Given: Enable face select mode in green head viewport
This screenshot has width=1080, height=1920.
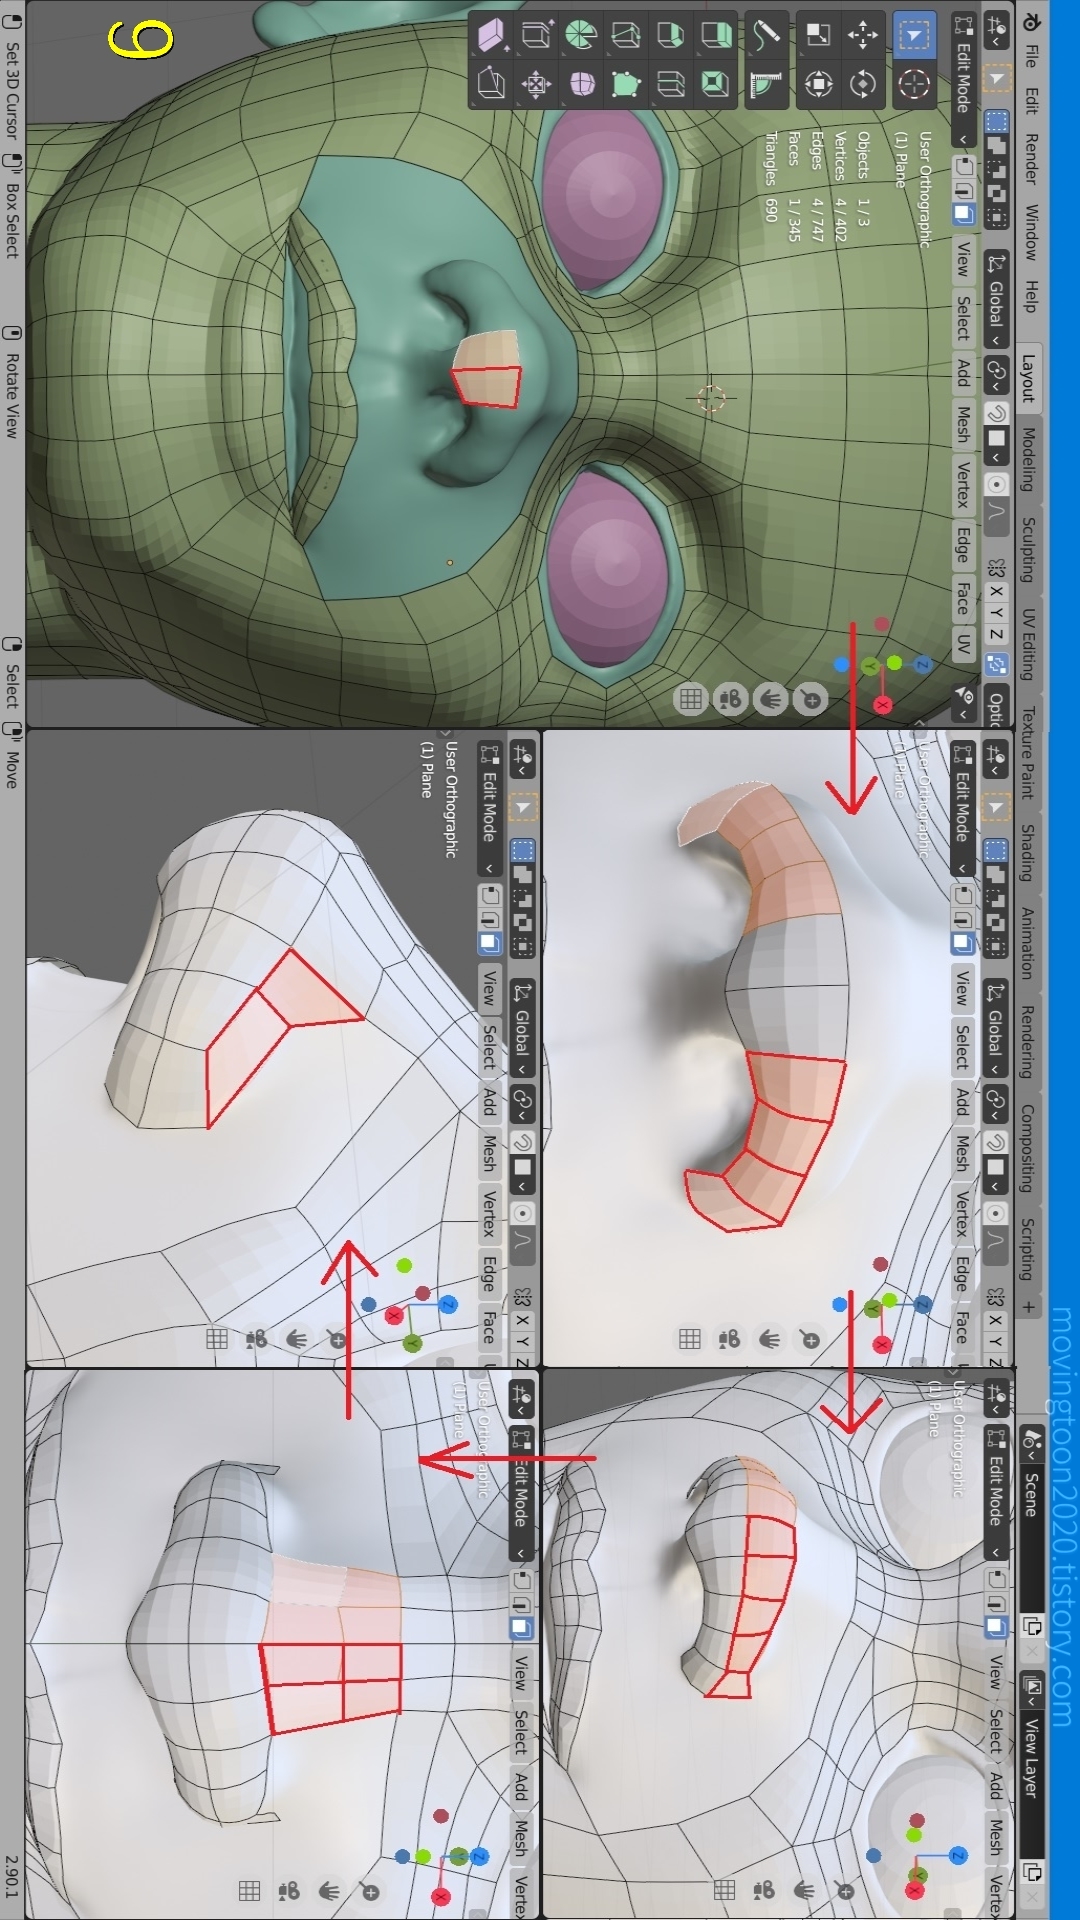Looking at the screenshot, I should [963, 213].
